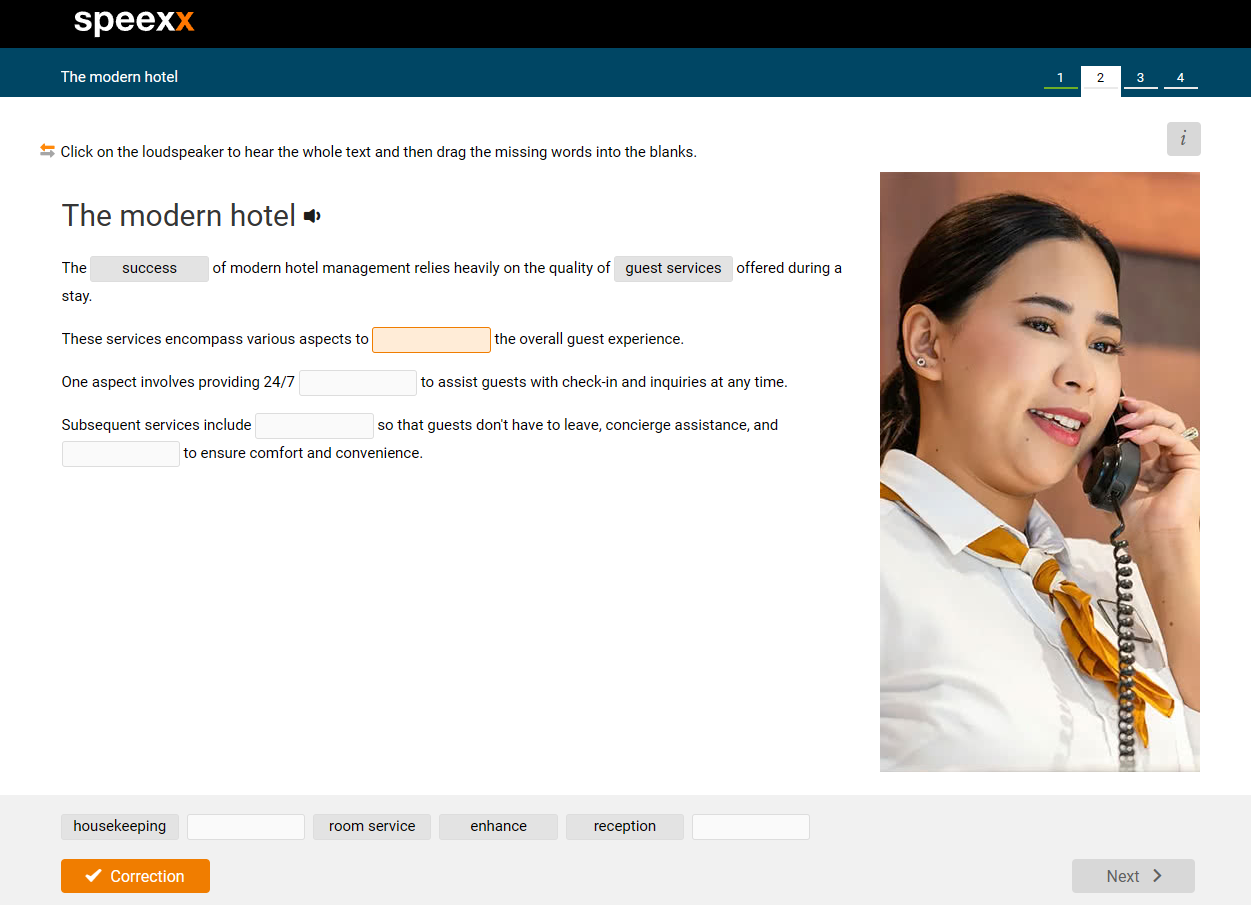Click the blank after 'providing 24/7'

tap(358, 383)
